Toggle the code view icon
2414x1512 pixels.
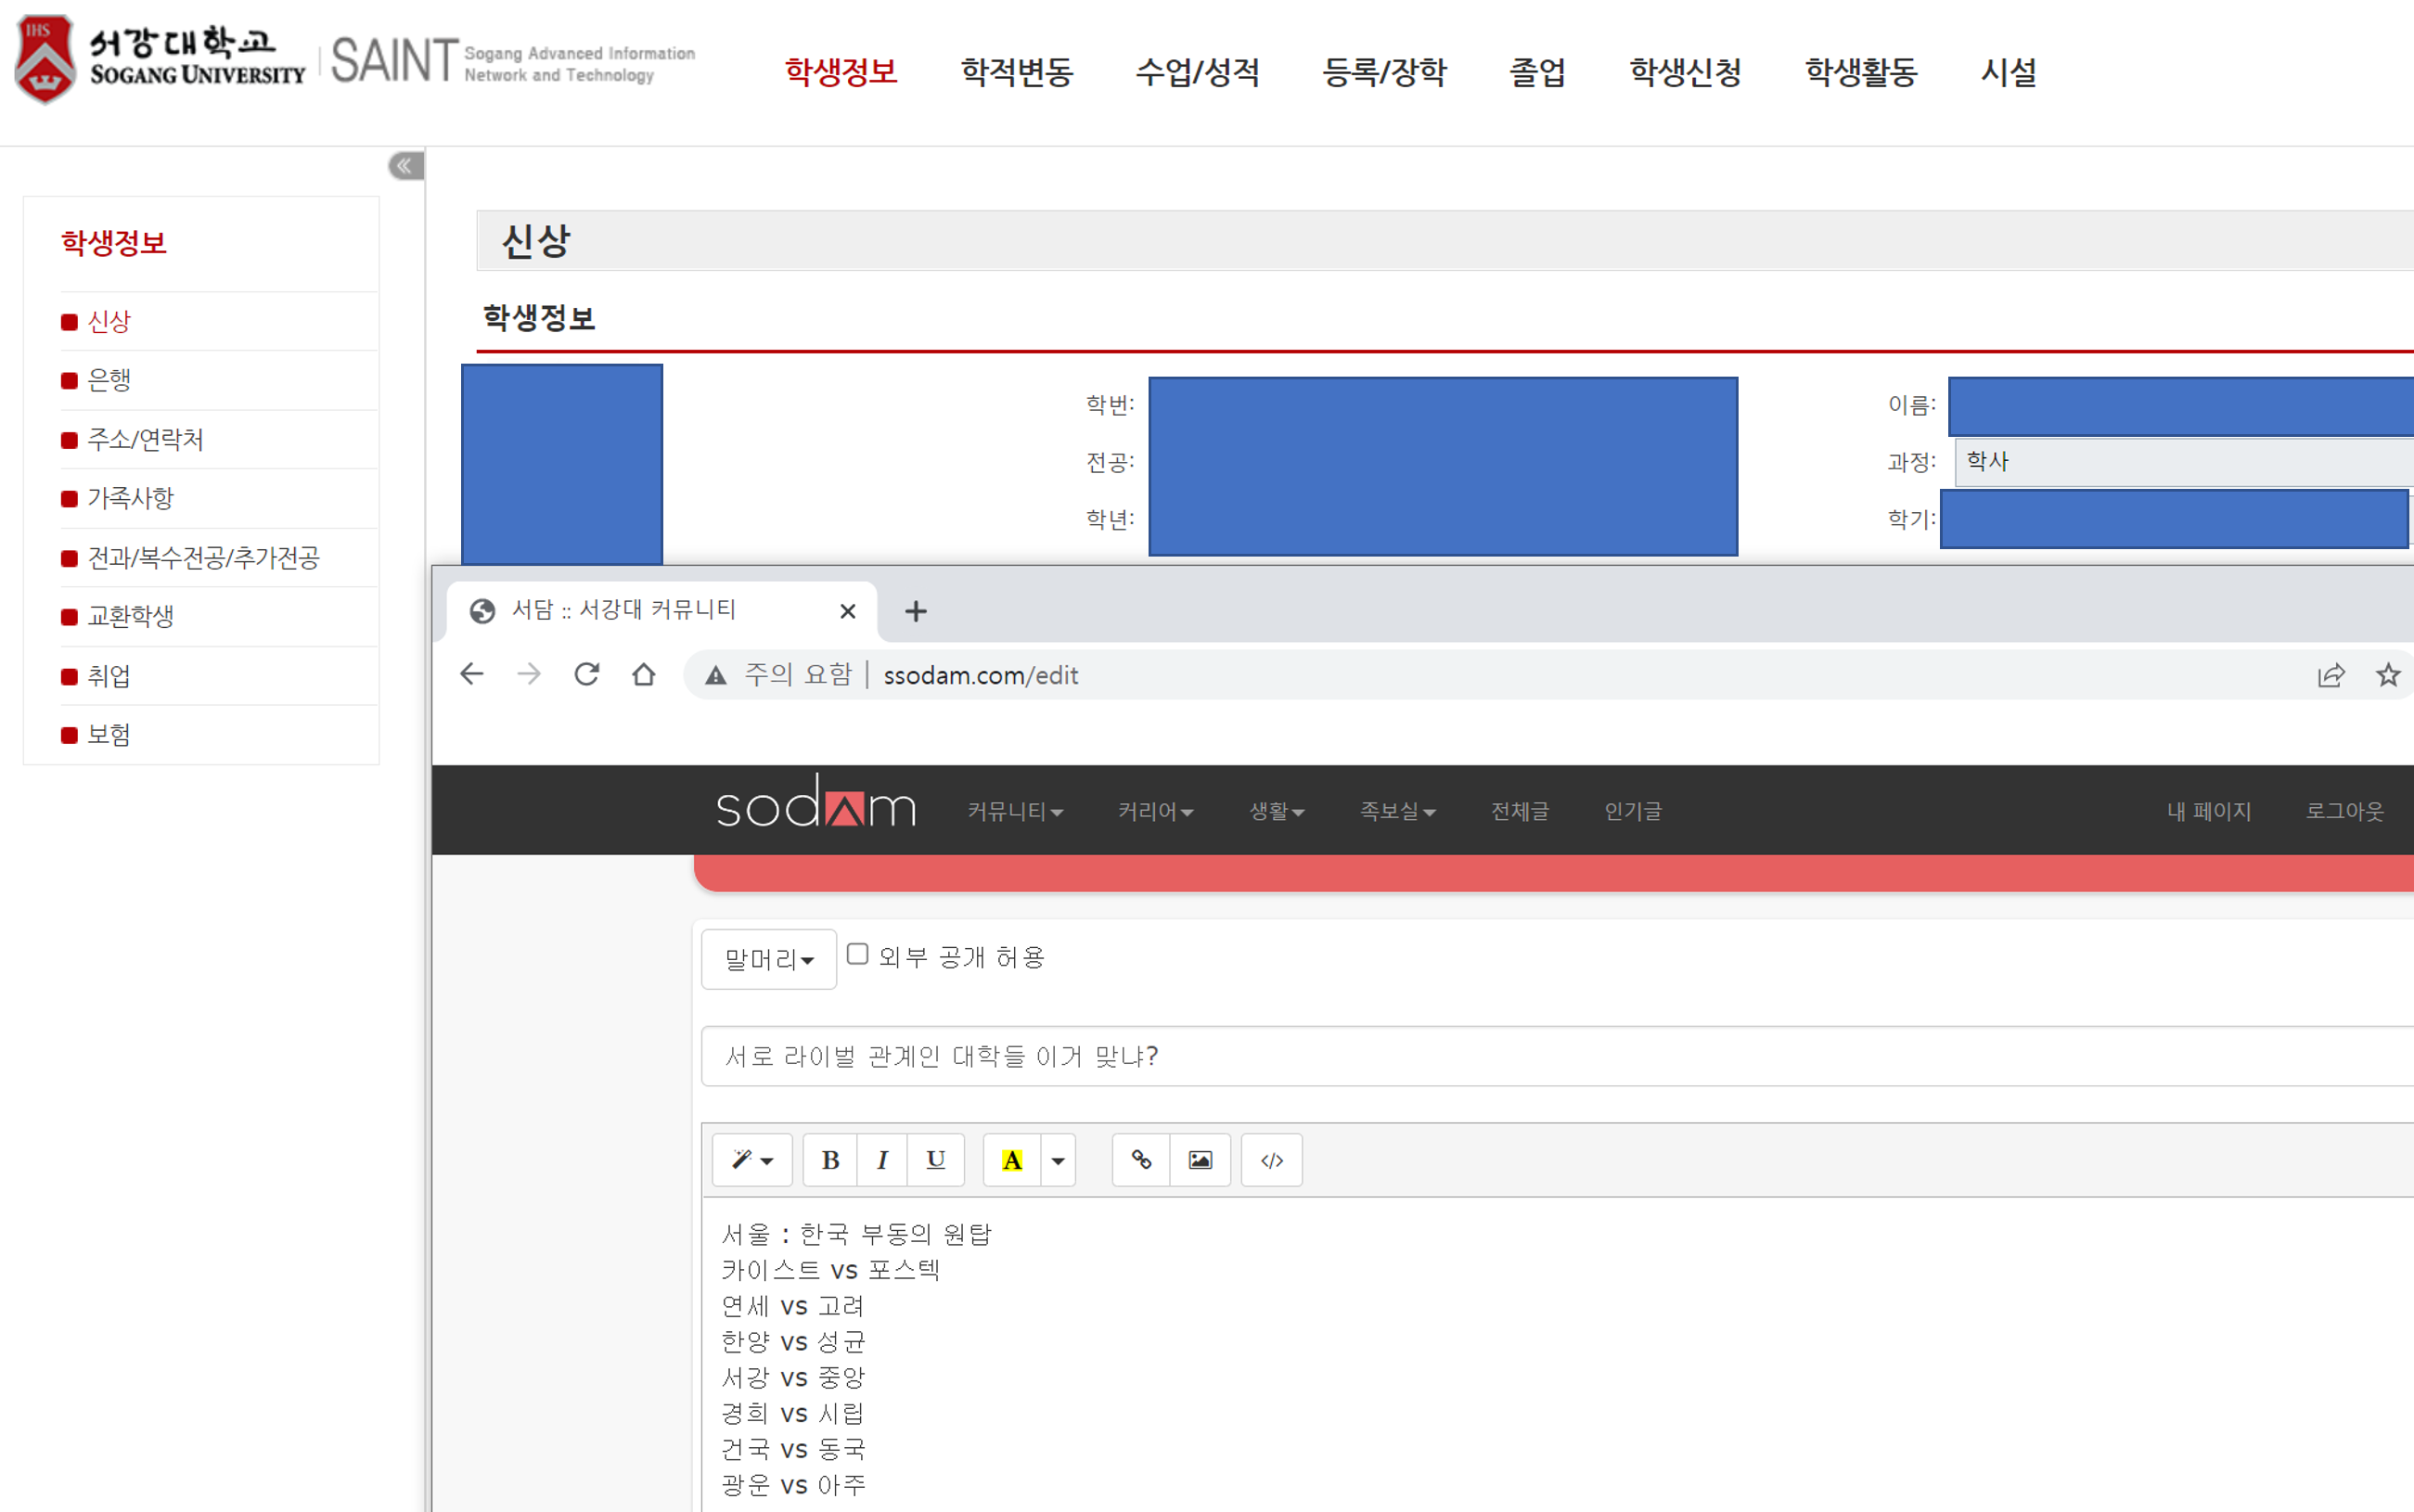point(1271,1160)
